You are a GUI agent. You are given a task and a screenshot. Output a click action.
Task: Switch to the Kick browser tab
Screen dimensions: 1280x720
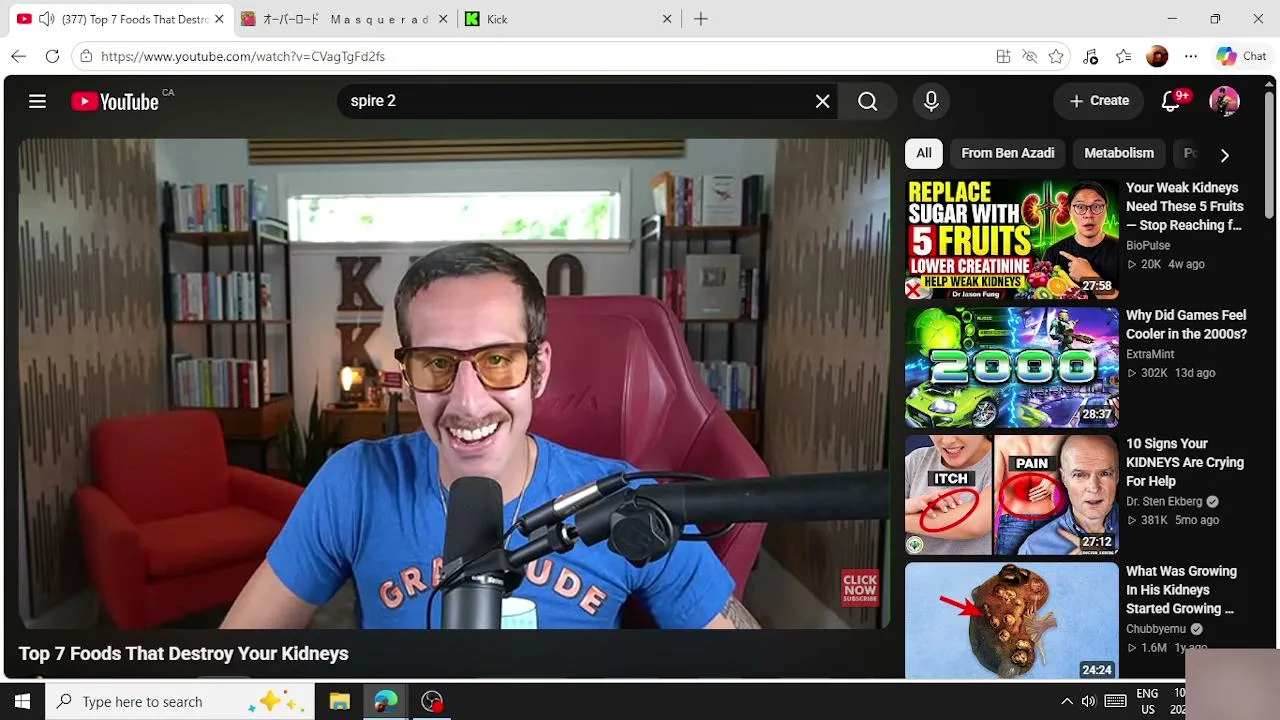[569, 19]
